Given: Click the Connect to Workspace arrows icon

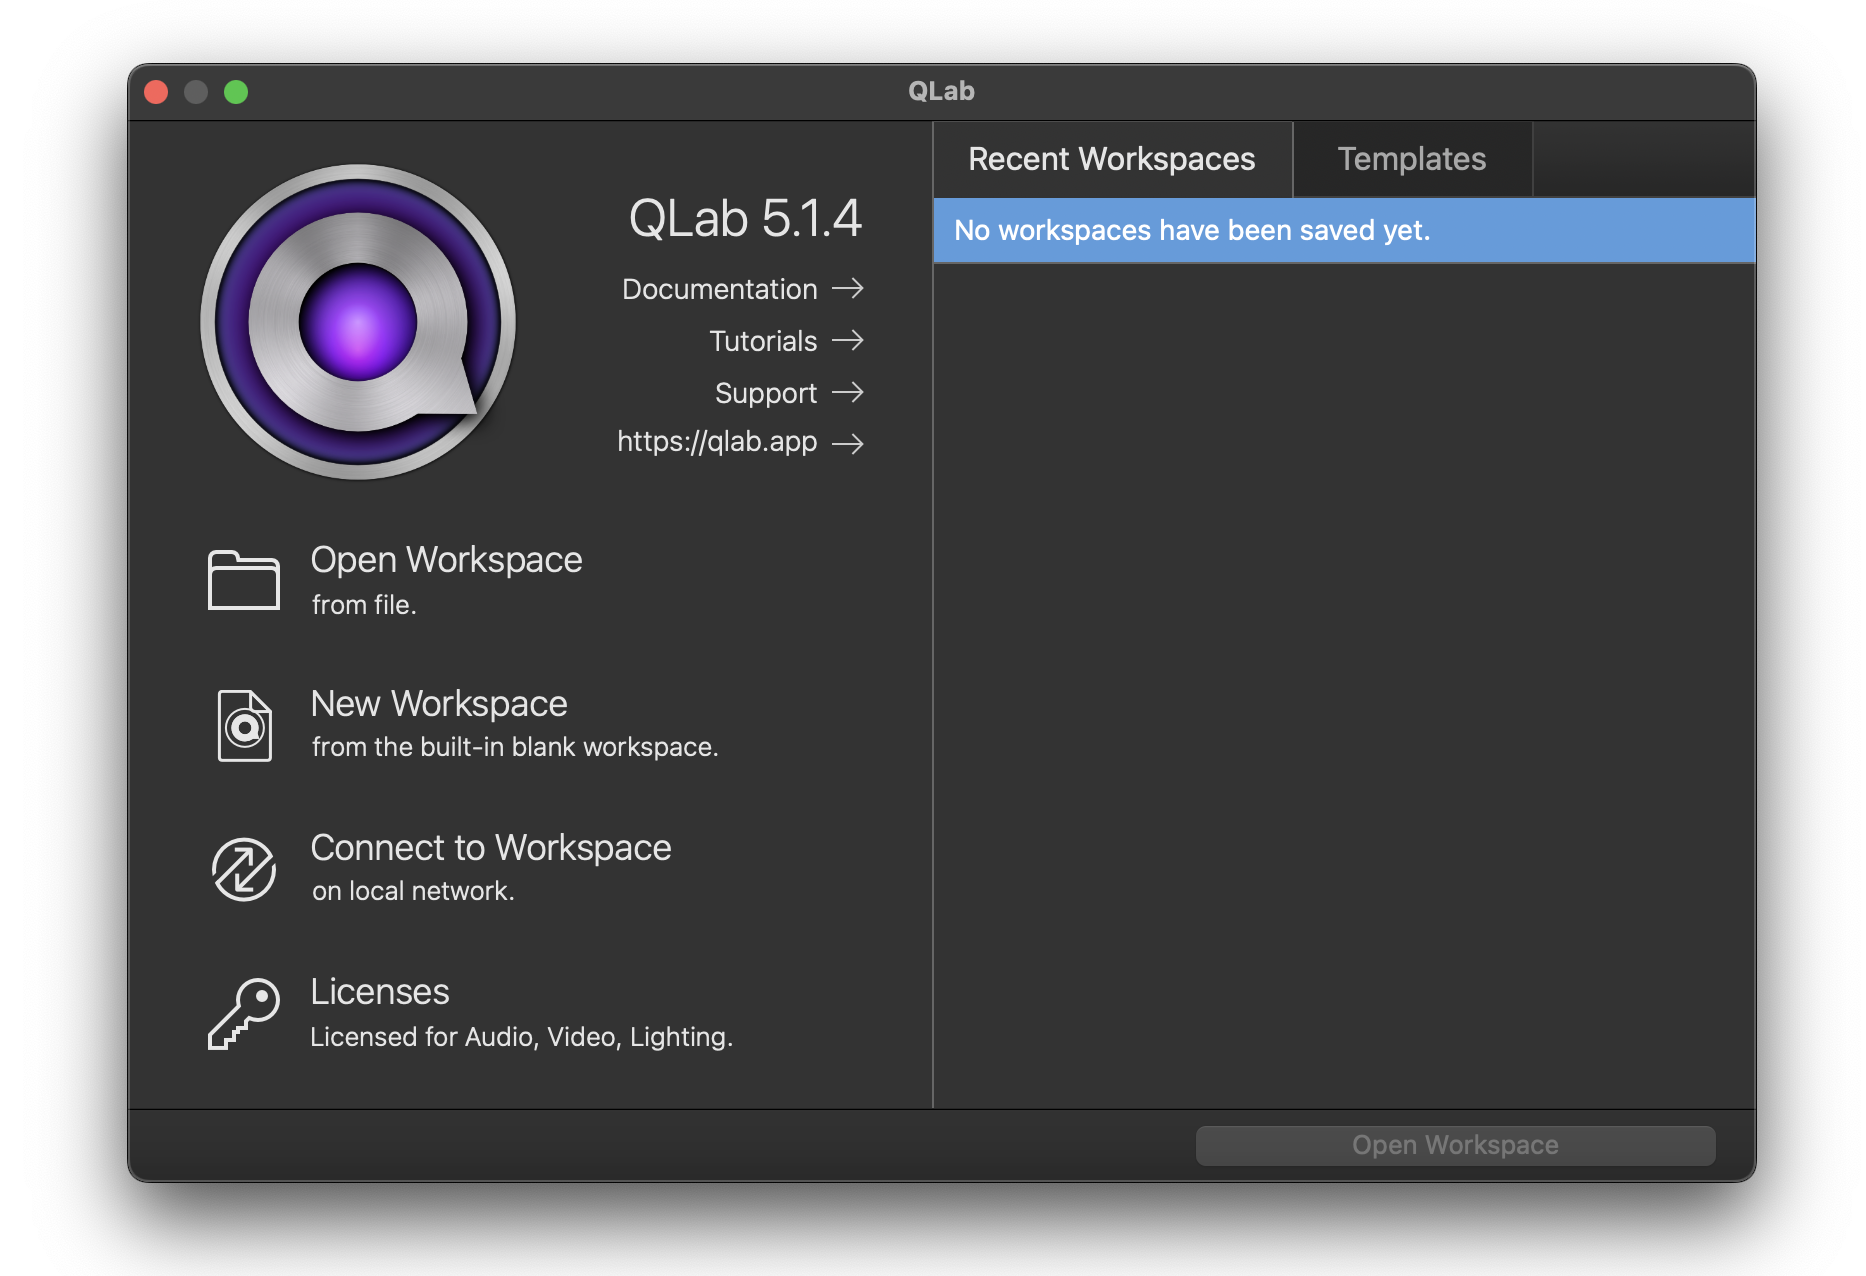Looking at the screenshot, I should click(x=244, y=869).
